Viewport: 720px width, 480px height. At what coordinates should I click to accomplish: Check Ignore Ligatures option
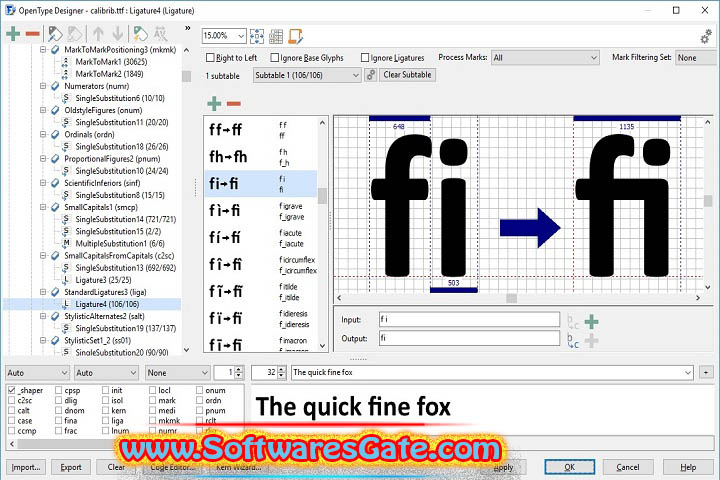(365, 57)
